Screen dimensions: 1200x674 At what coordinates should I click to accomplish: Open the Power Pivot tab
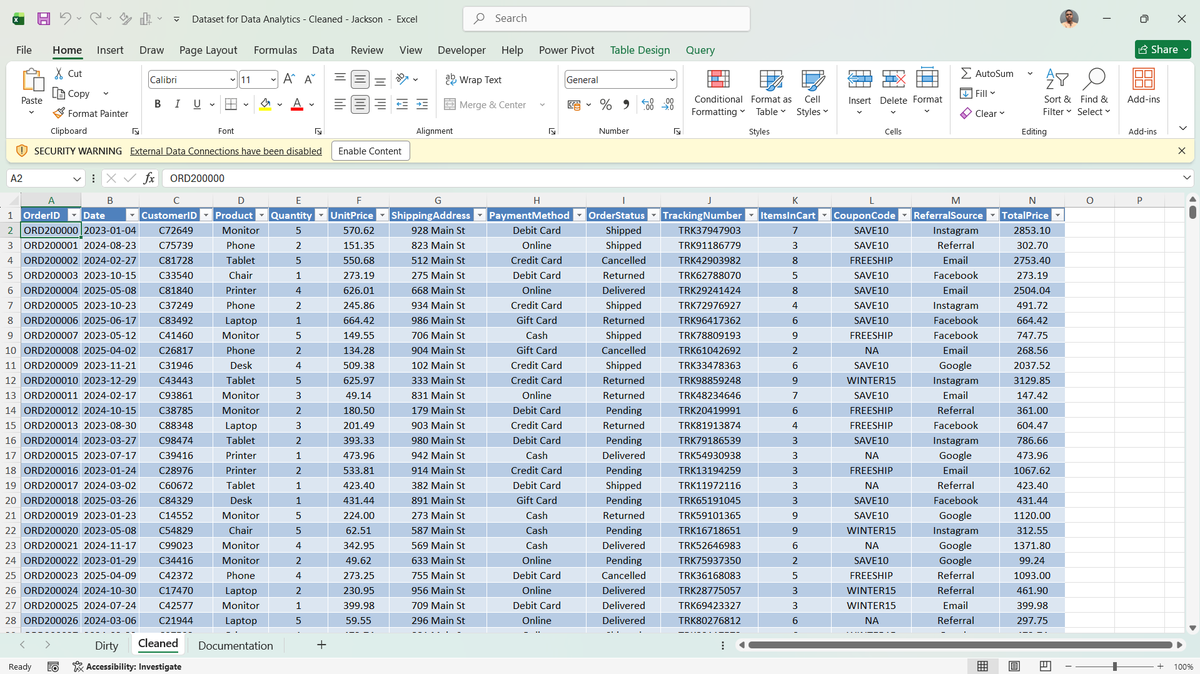click(567, 50)
